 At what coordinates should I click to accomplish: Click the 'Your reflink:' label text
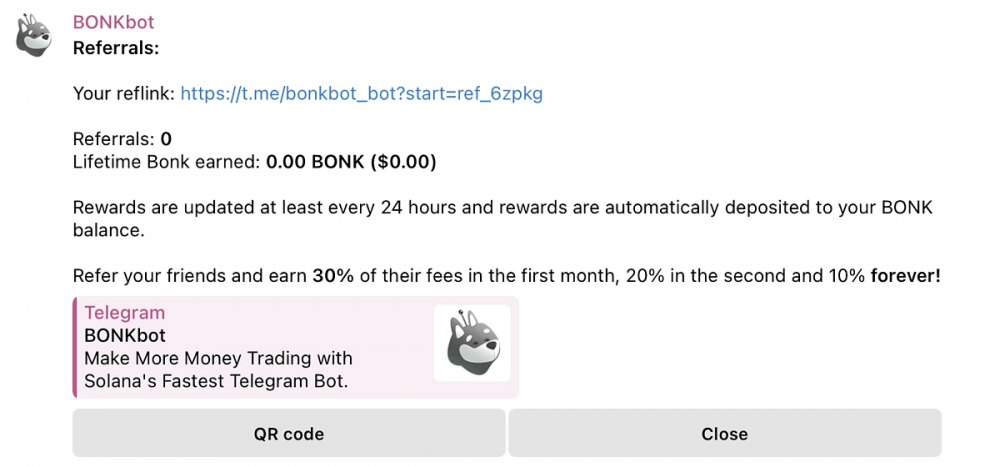point(124,94)
